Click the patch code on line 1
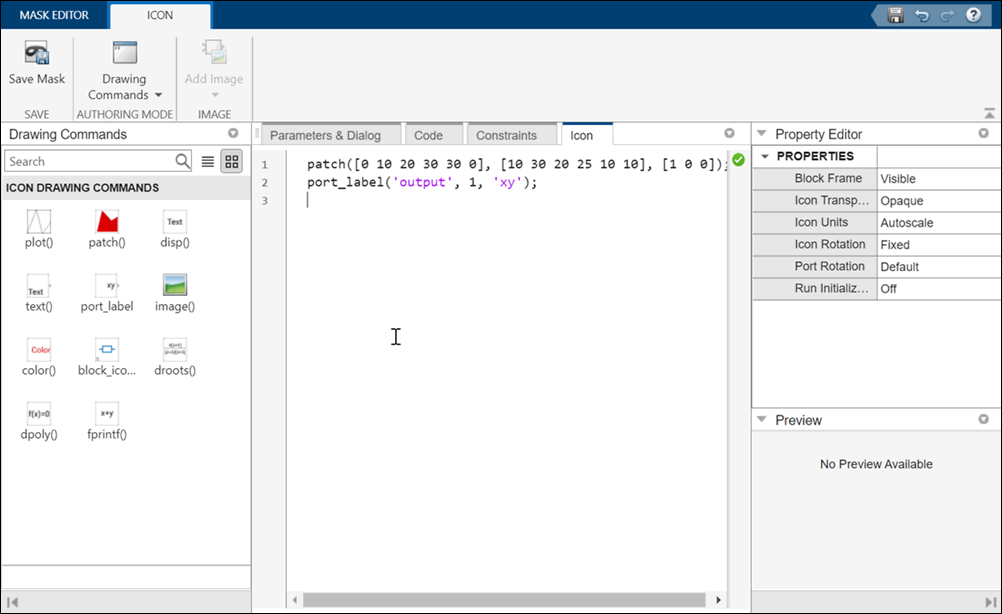This screenshot has width=1002, height=614. tap(518, 164)
